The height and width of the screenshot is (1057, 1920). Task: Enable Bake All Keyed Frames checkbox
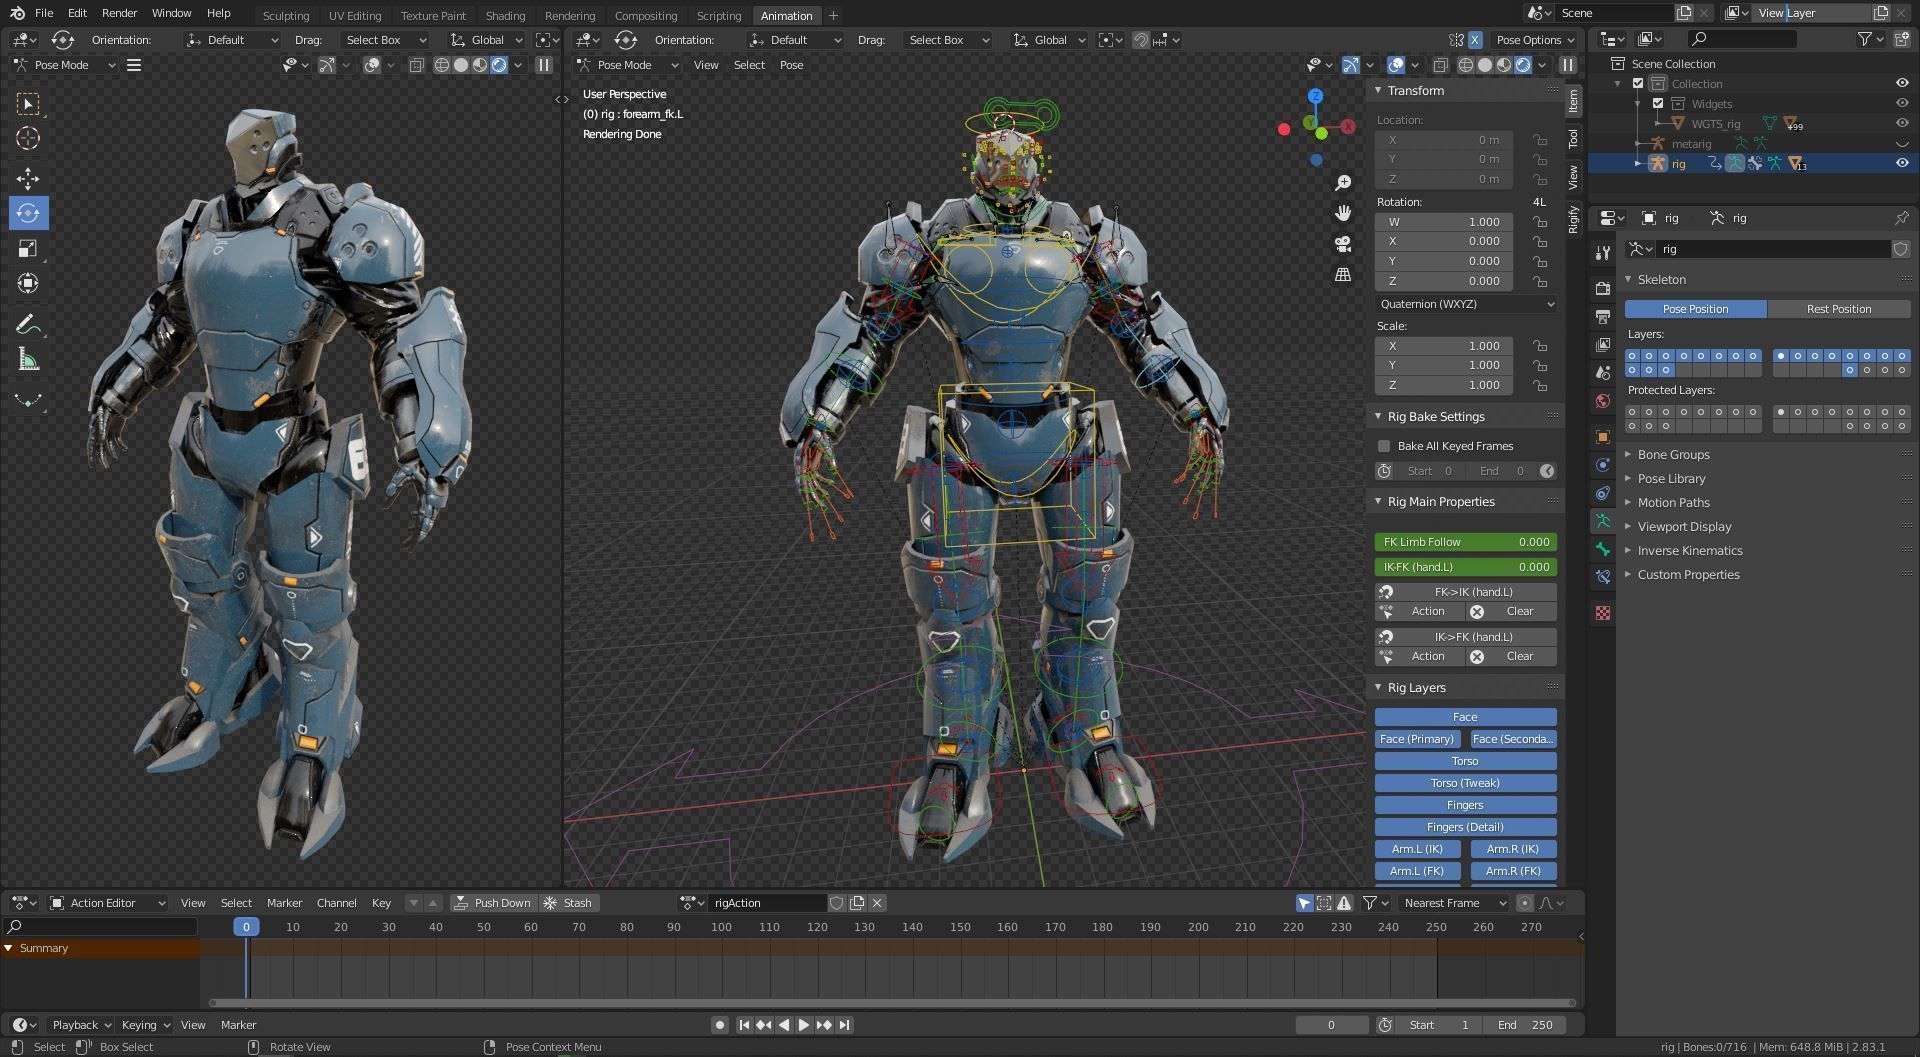click(1384, 446)
